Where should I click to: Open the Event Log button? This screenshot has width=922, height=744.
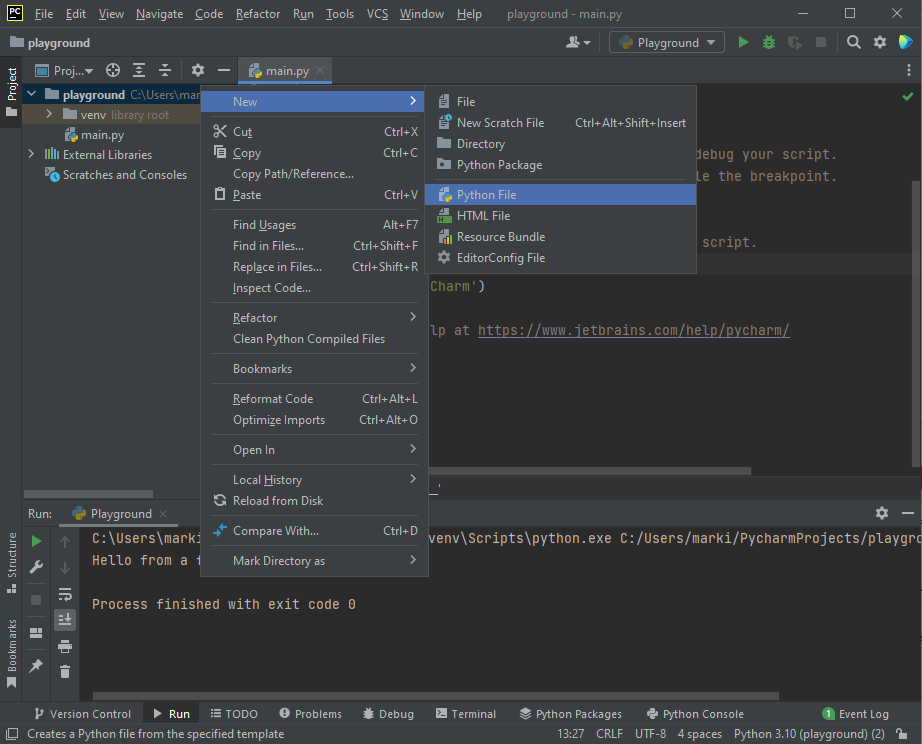[855, 714]
